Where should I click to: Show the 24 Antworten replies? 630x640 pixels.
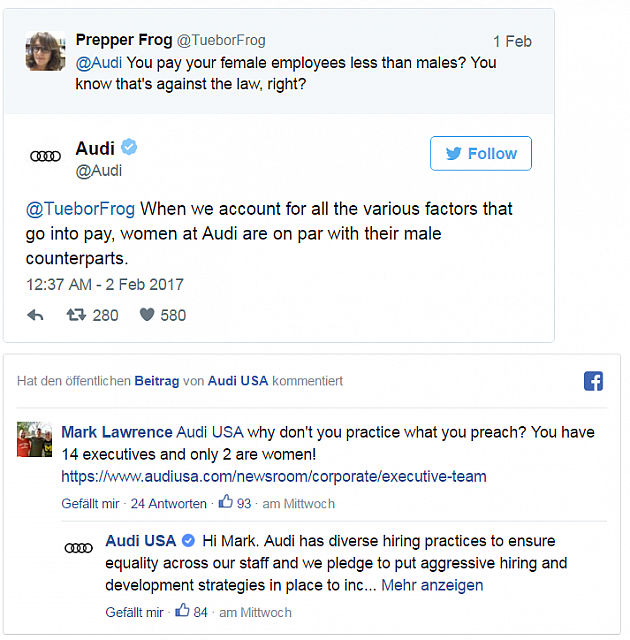coord(169,504)
